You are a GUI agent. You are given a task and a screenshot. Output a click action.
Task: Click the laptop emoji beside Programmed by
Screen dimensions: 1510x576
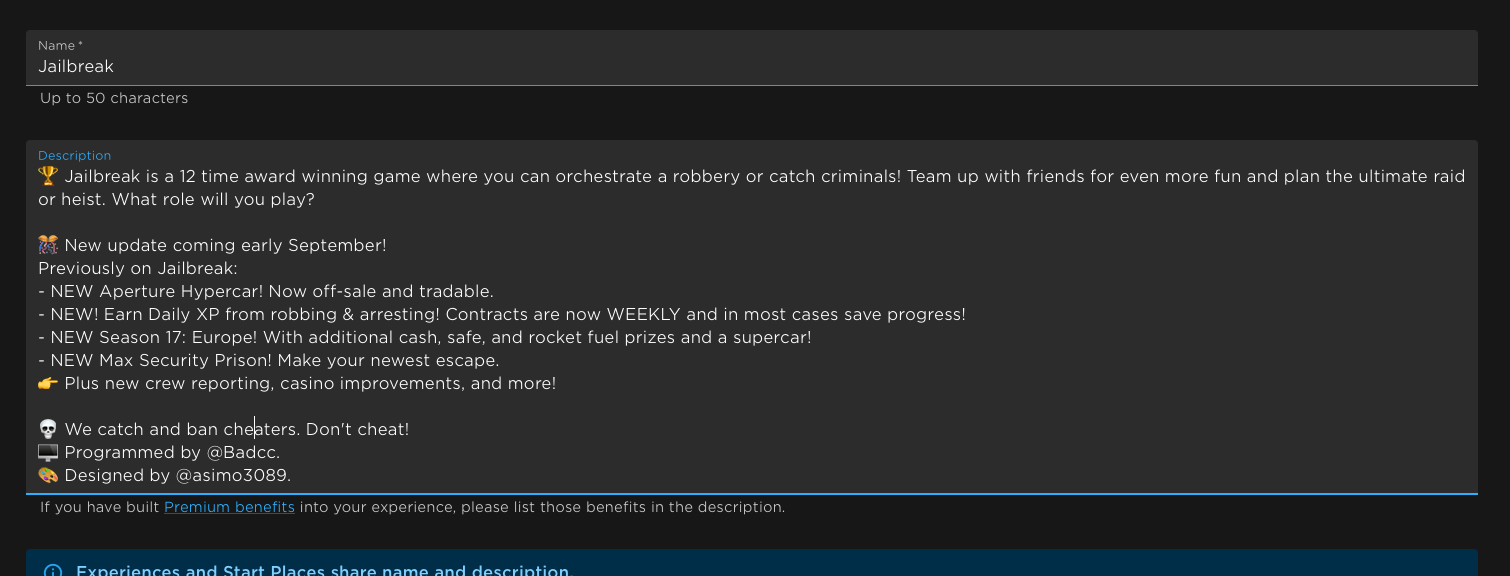pos(47,451)
